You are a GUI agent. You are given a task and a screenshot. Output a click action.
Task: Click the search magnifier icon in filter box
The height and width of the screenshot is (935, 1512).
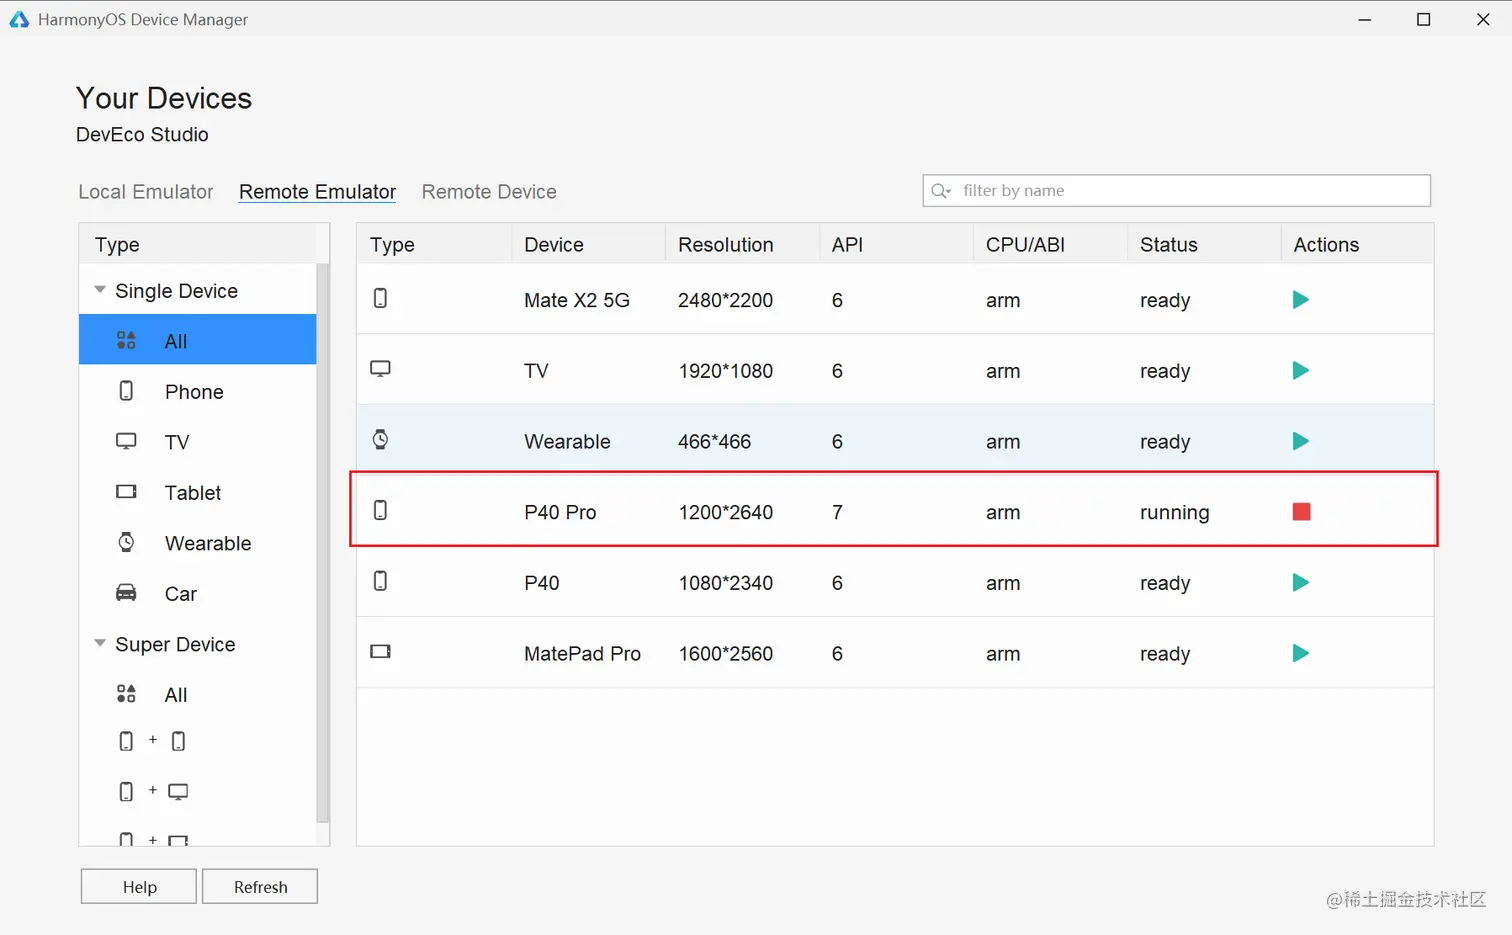point(940,191)
